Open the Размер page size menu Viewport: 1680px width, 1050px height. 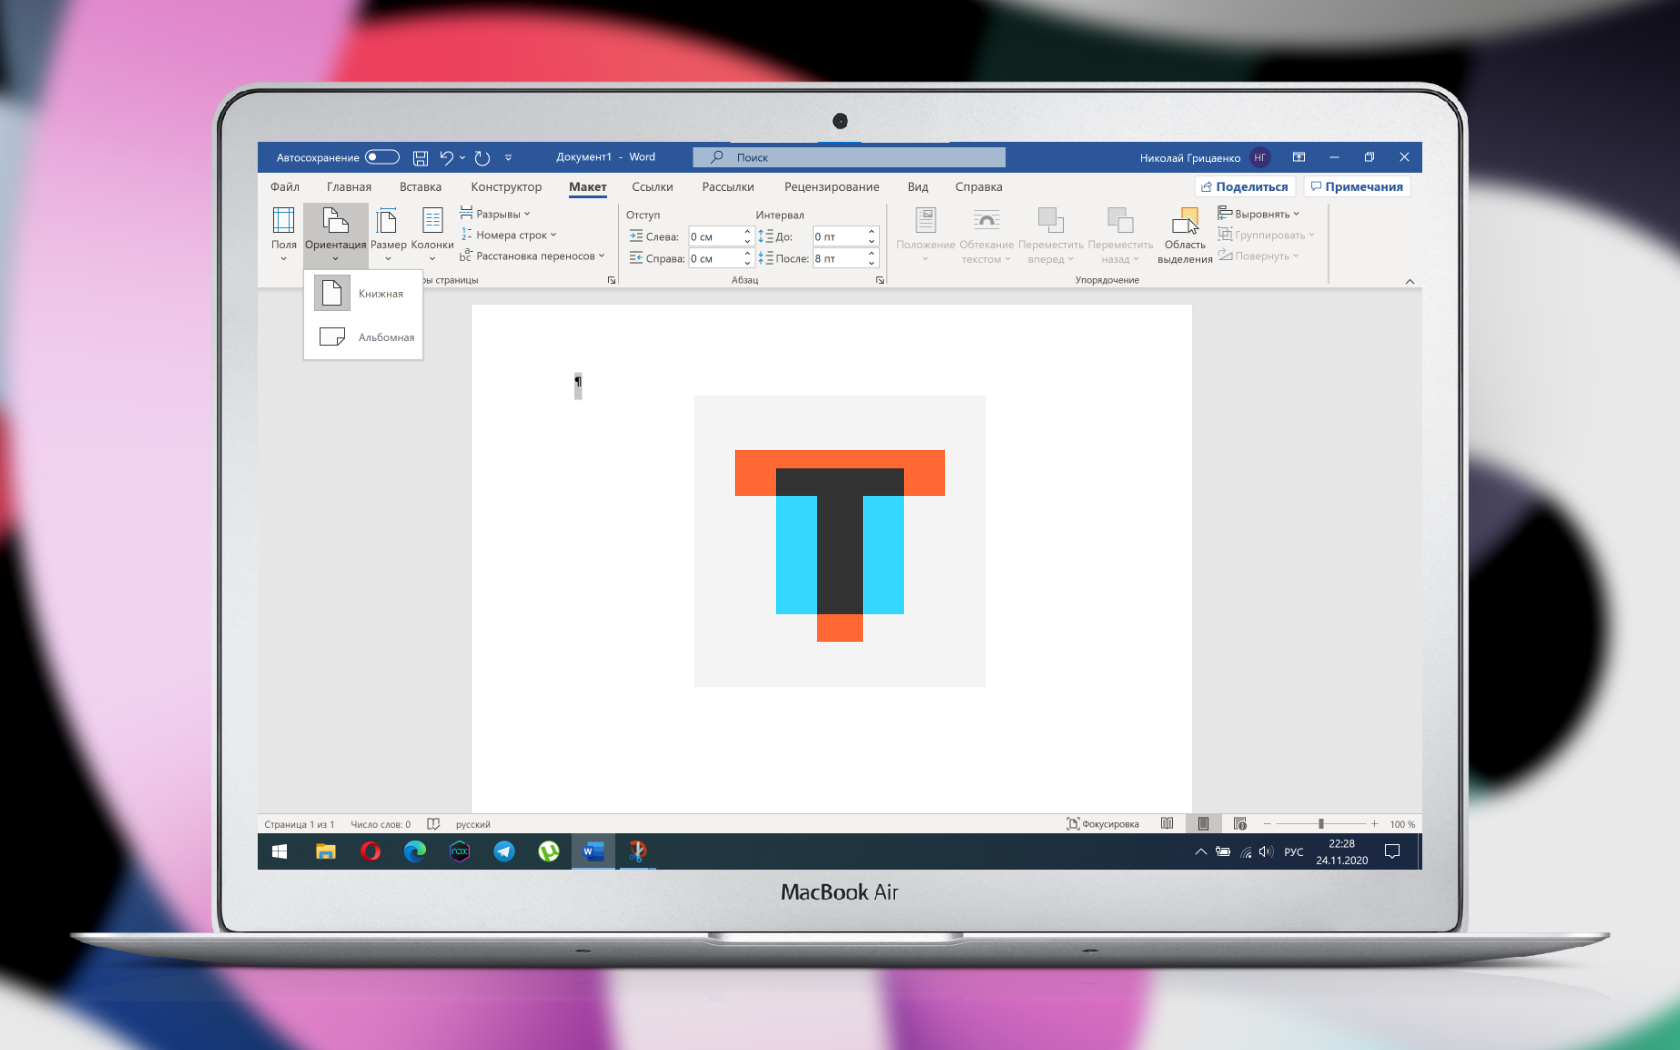pos(388,235)
